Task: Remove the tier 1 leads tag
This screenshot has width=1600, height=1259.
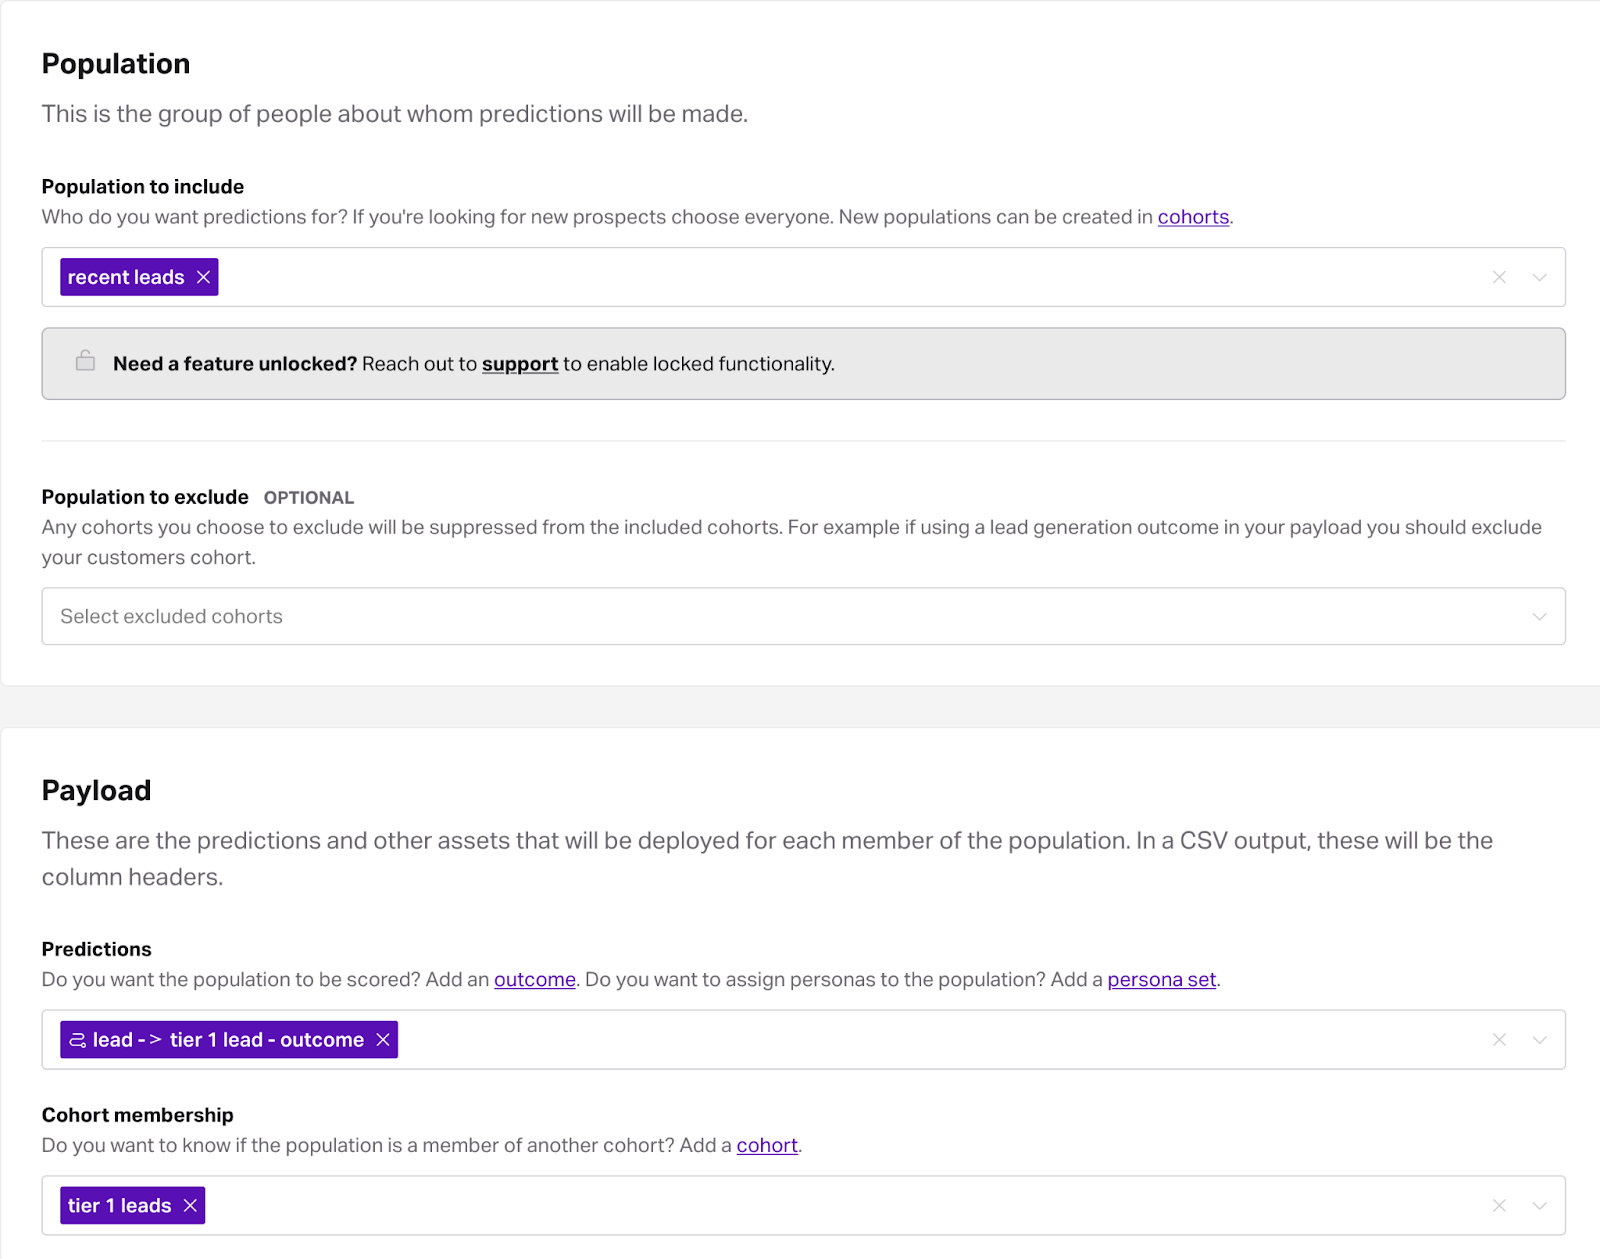Action: [190, 1206]
